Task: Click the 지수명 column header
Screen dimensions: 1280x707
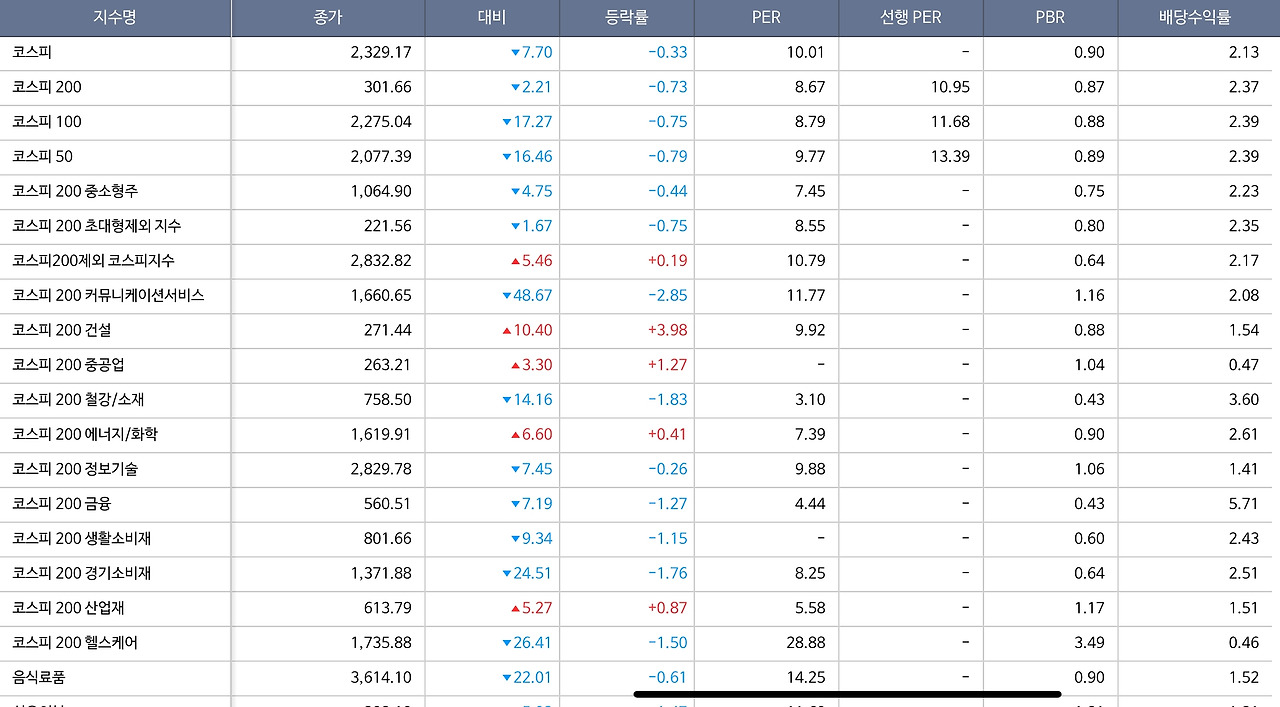Action: coord(115,17)
